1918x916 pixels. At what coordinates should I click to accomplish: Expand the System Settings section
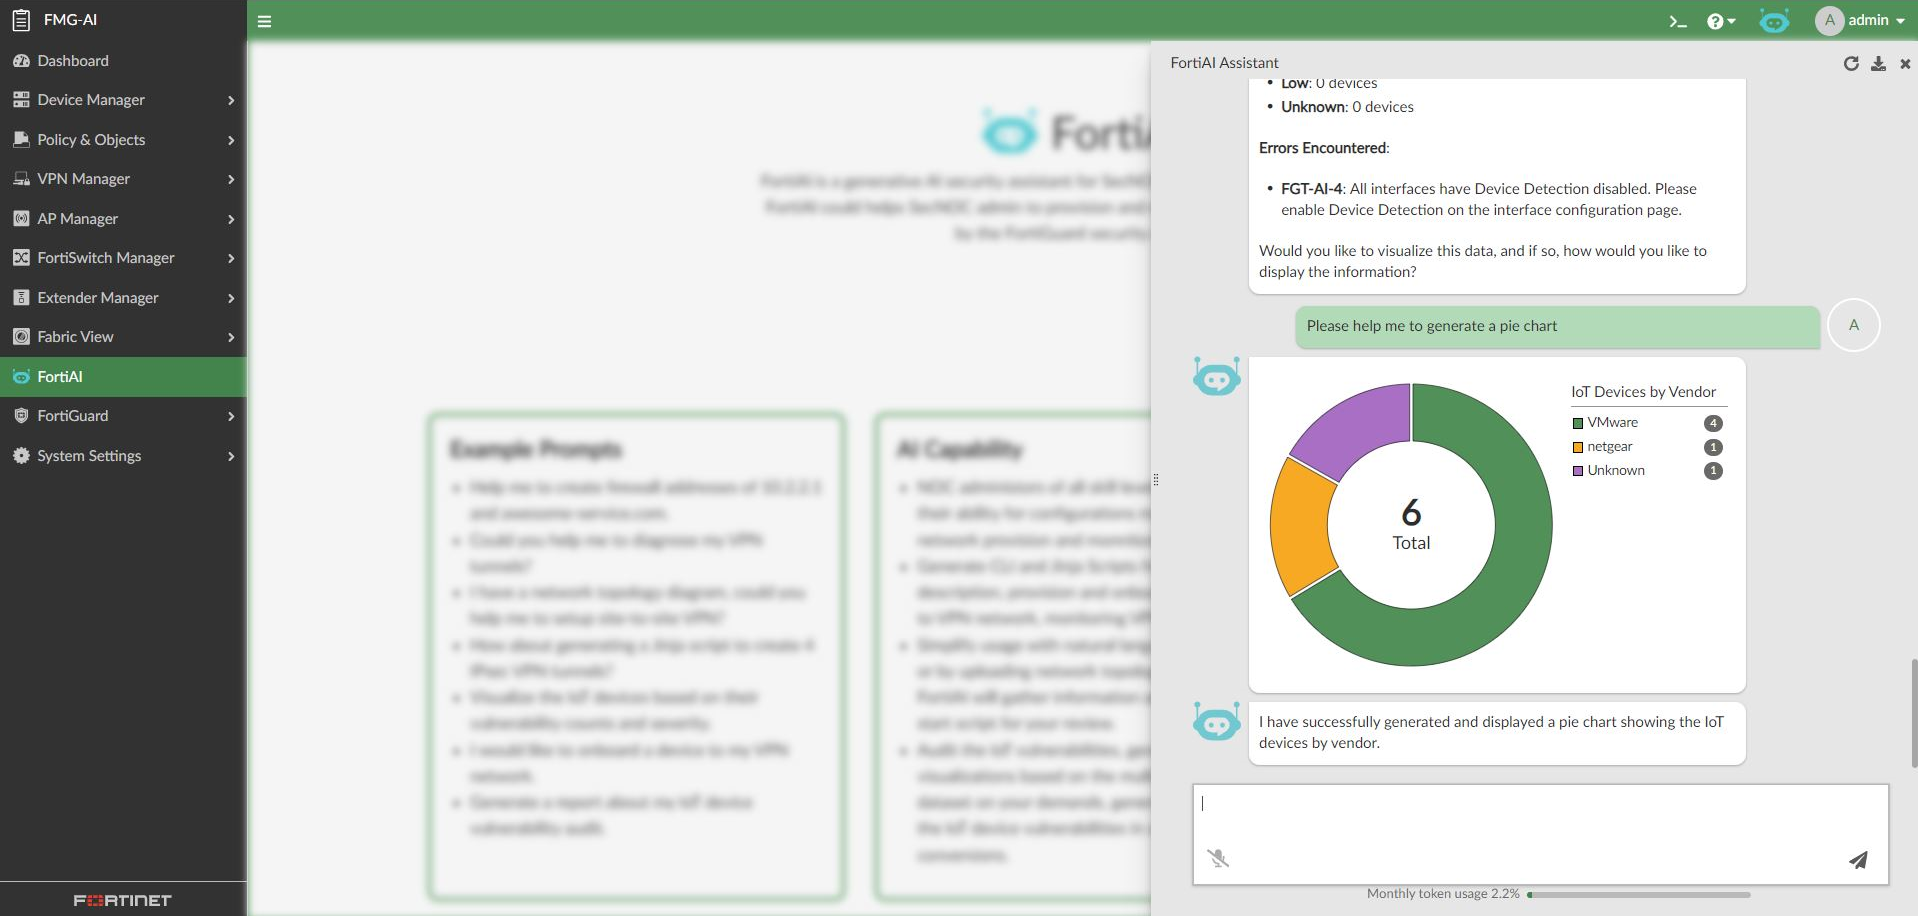click(x=89, y=456)
